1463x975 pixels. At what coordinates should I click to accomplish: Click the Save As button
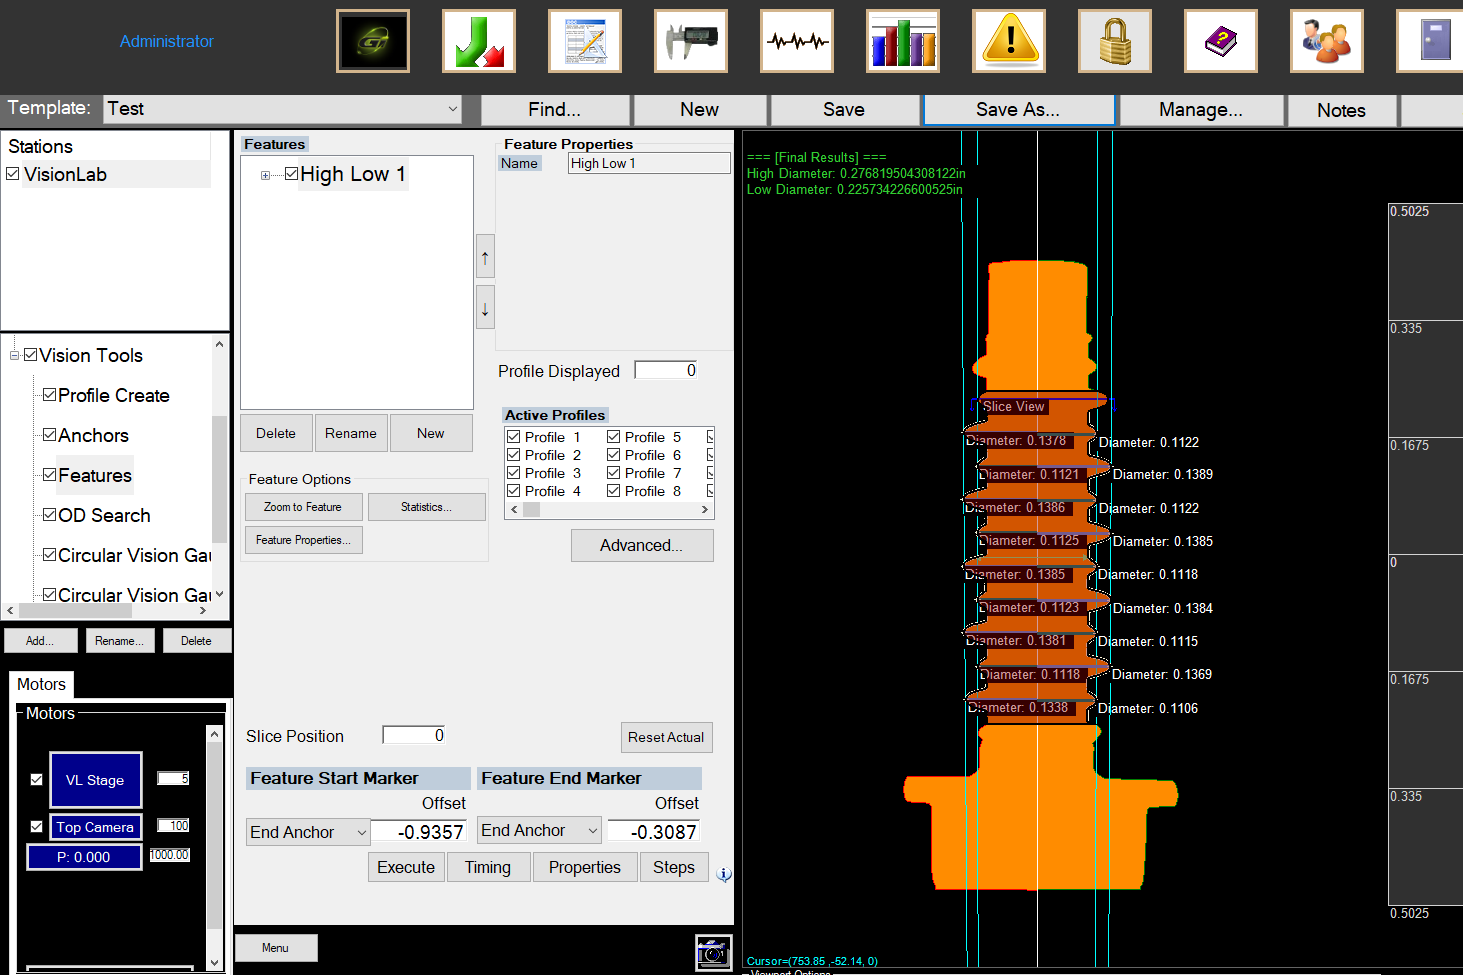pyautogui.click(x=1018, y=109)
